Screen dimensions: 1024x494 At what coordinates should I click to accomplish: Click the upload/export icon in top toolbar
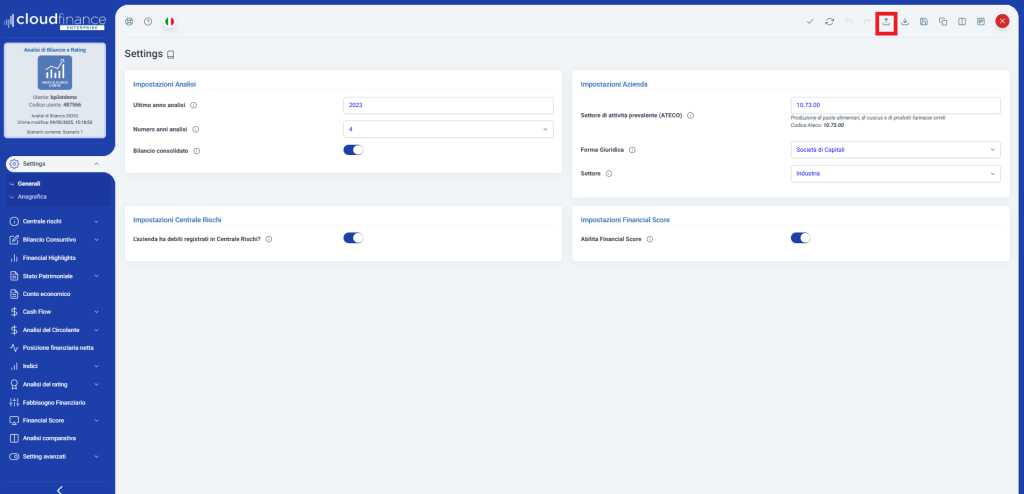click(x=886, y=22)
